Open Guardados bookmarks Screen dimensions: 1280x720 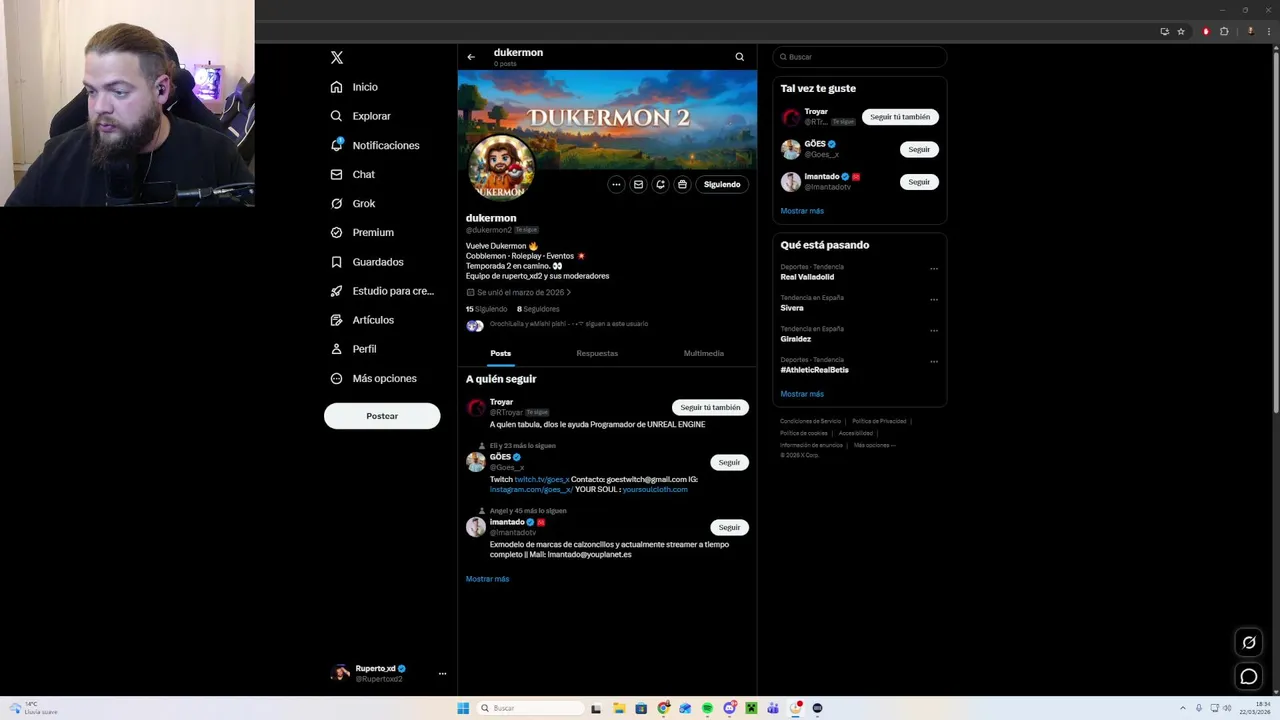367,262
